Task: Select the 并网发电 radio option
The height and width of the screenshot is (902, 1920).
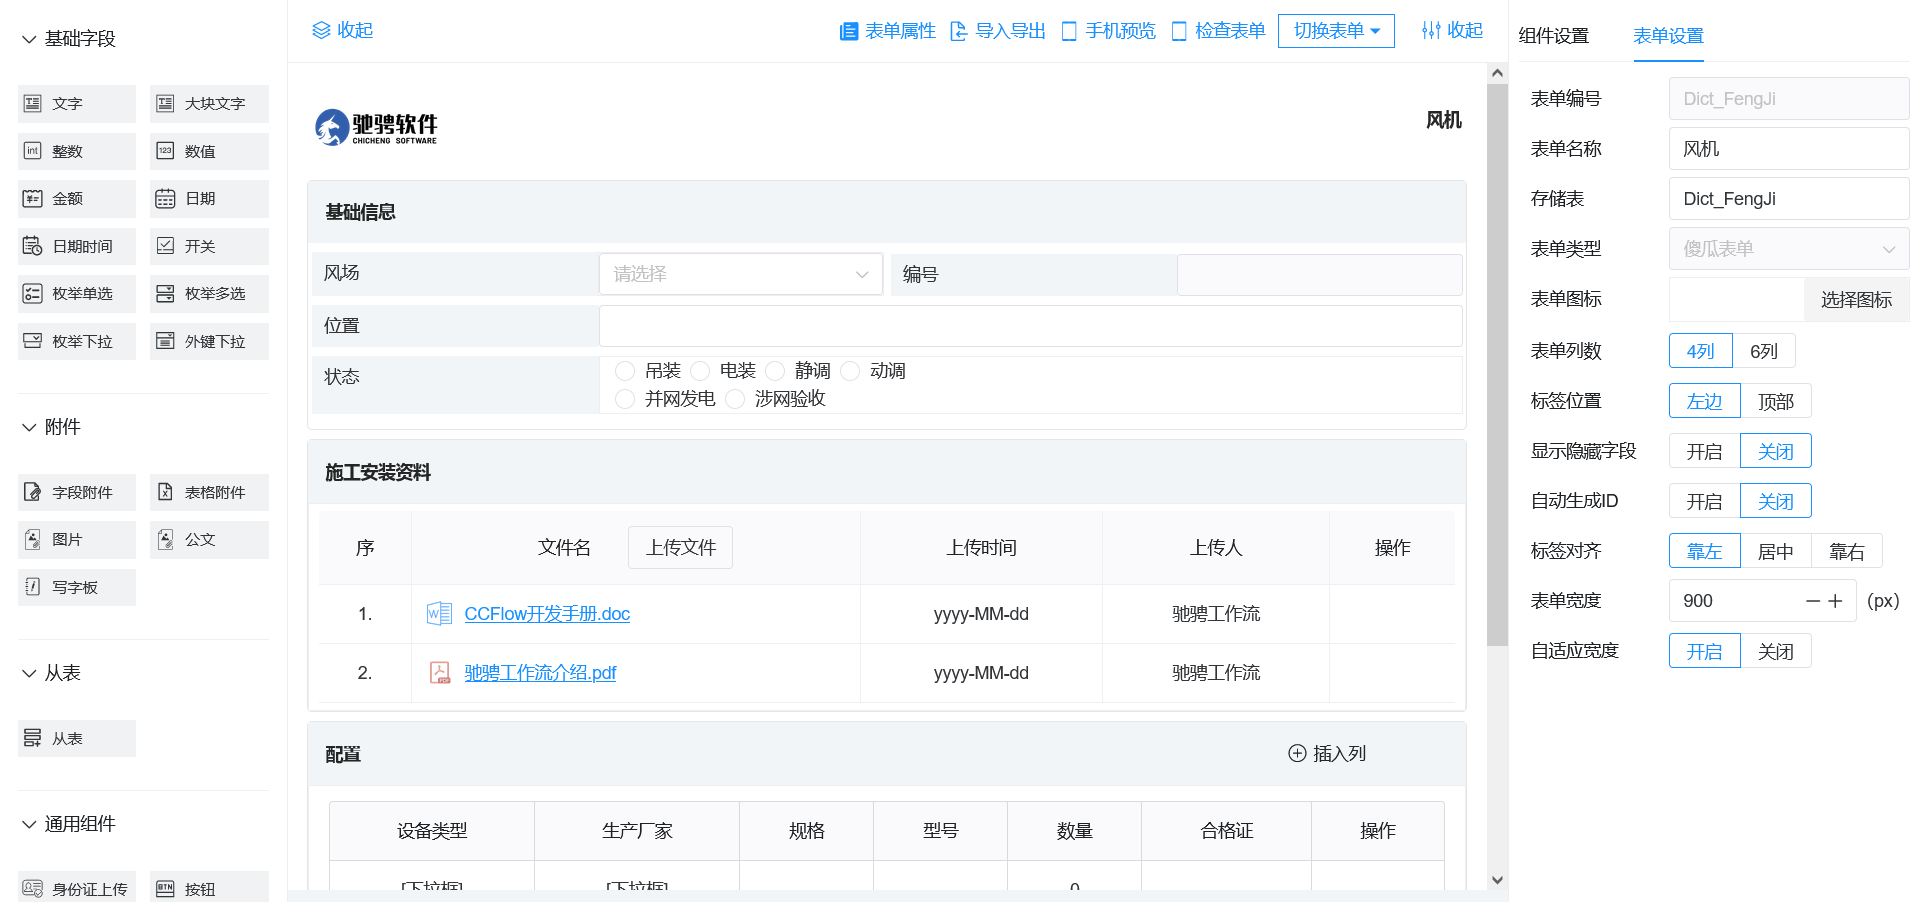Action: tap(625, 399)
